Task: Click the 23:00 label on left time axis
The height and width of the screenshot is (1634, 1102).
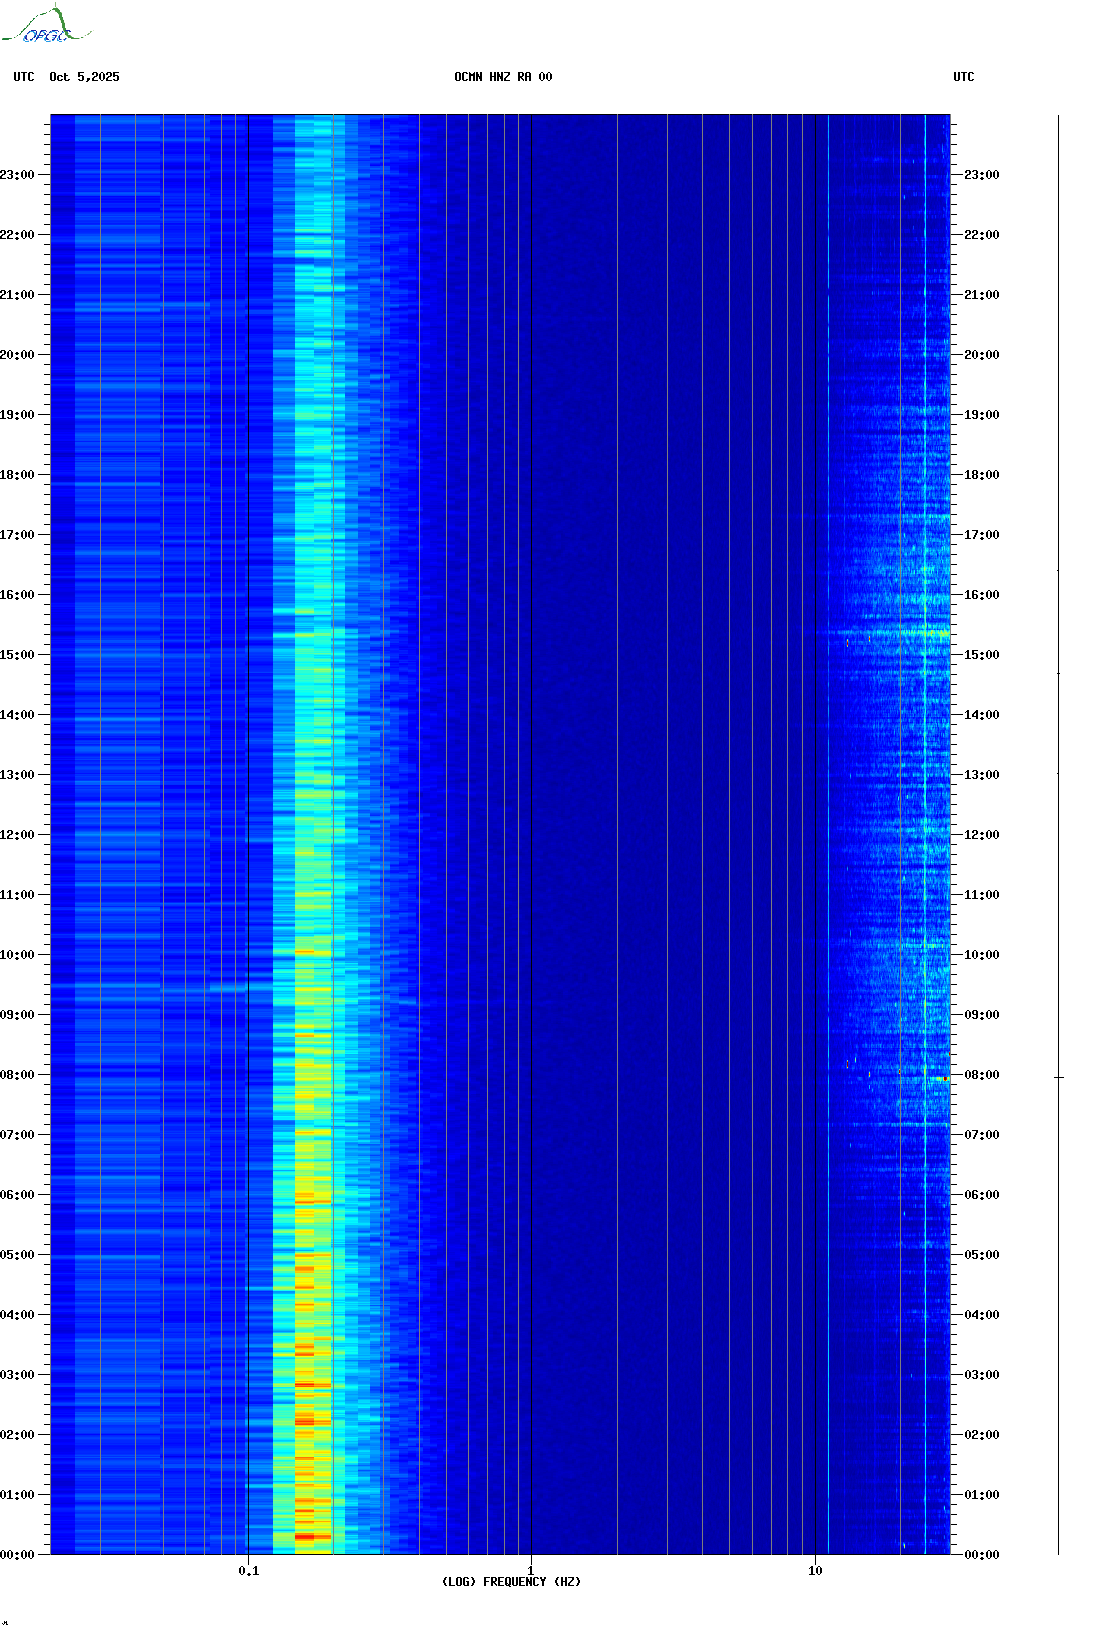Action: pos(17,175)
